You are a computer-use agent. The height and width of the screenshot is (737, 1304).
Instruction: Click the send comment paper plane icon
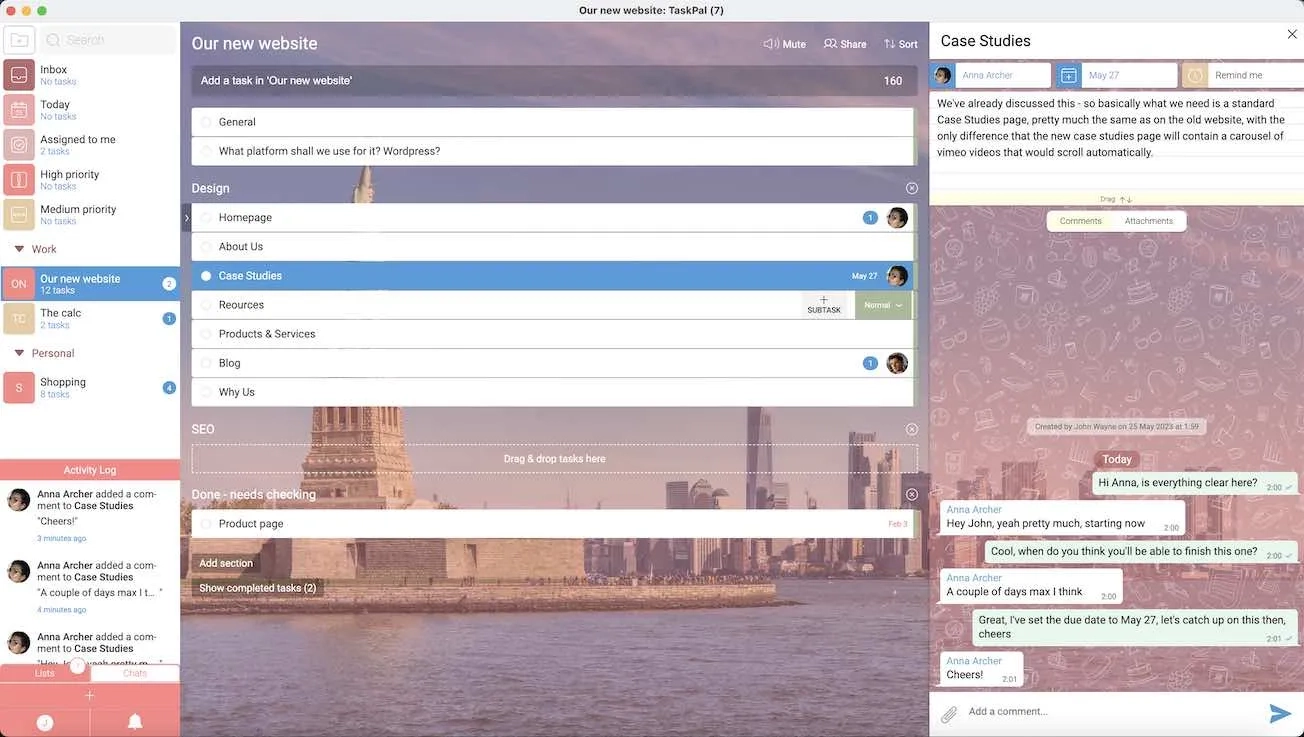1279,713
